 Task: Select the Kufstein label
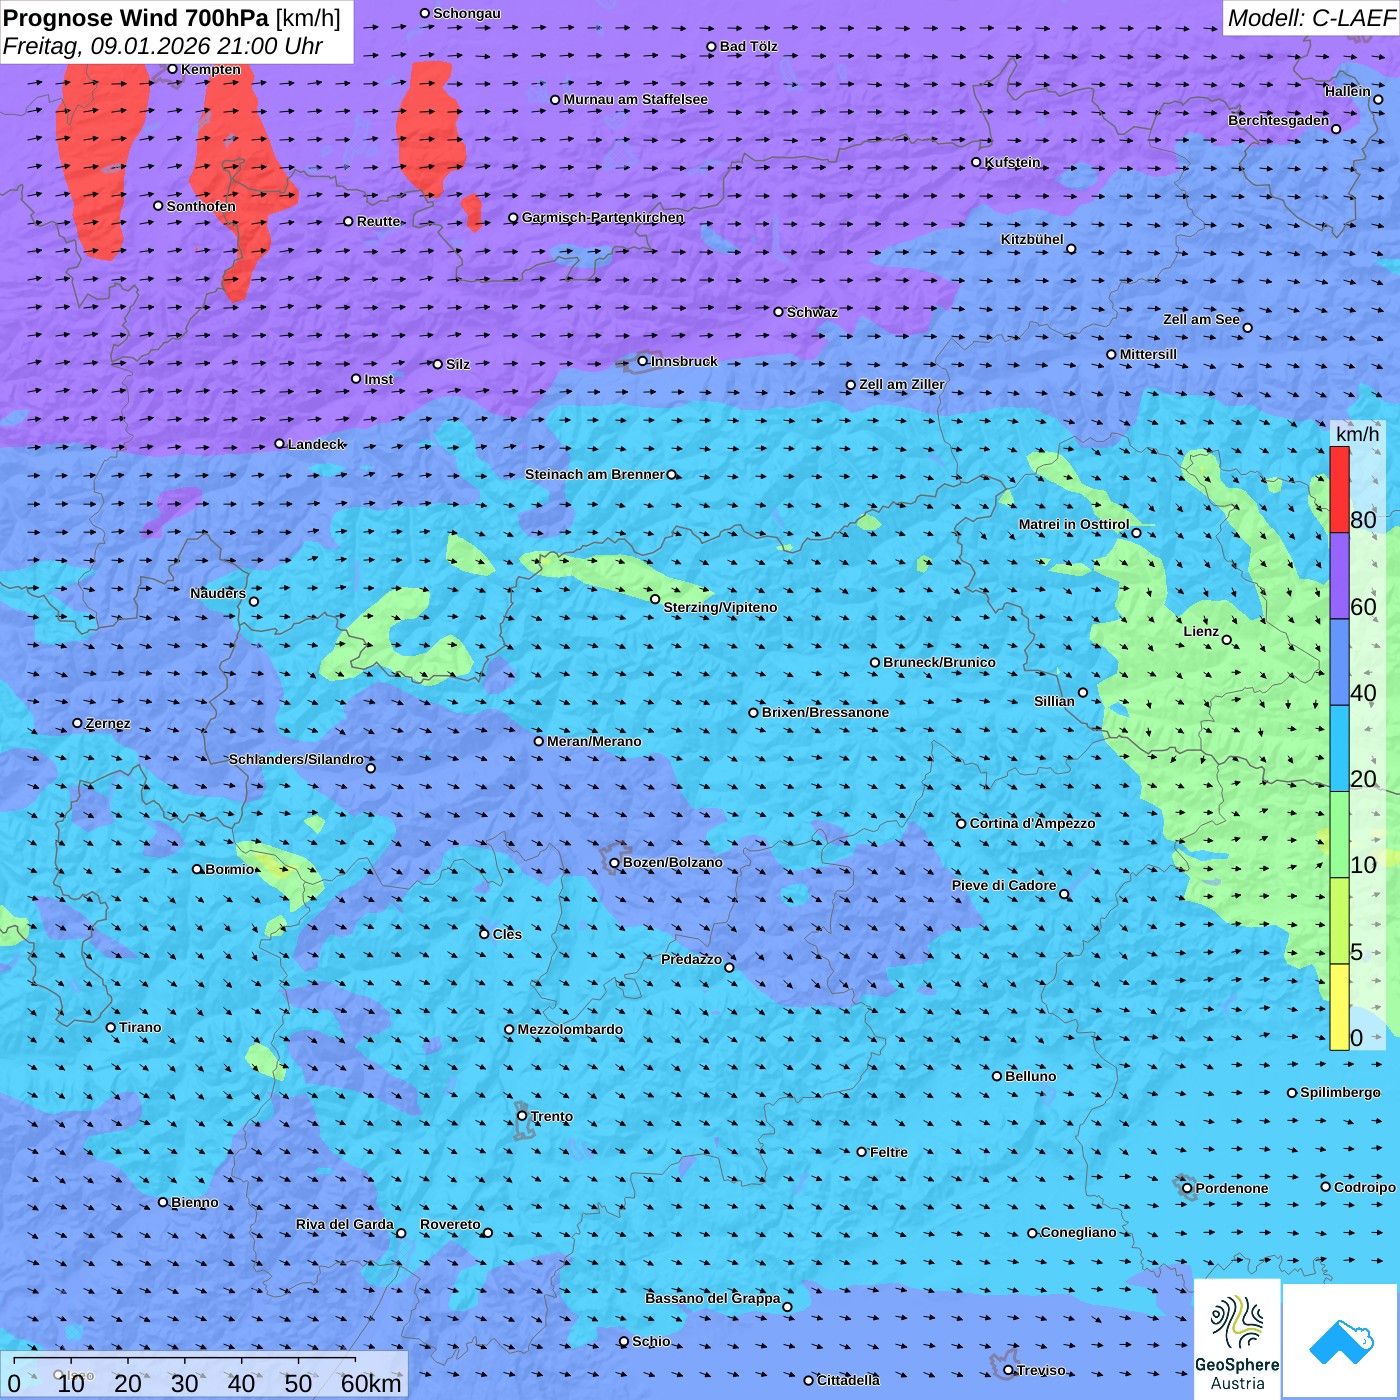pos(1012,162)
